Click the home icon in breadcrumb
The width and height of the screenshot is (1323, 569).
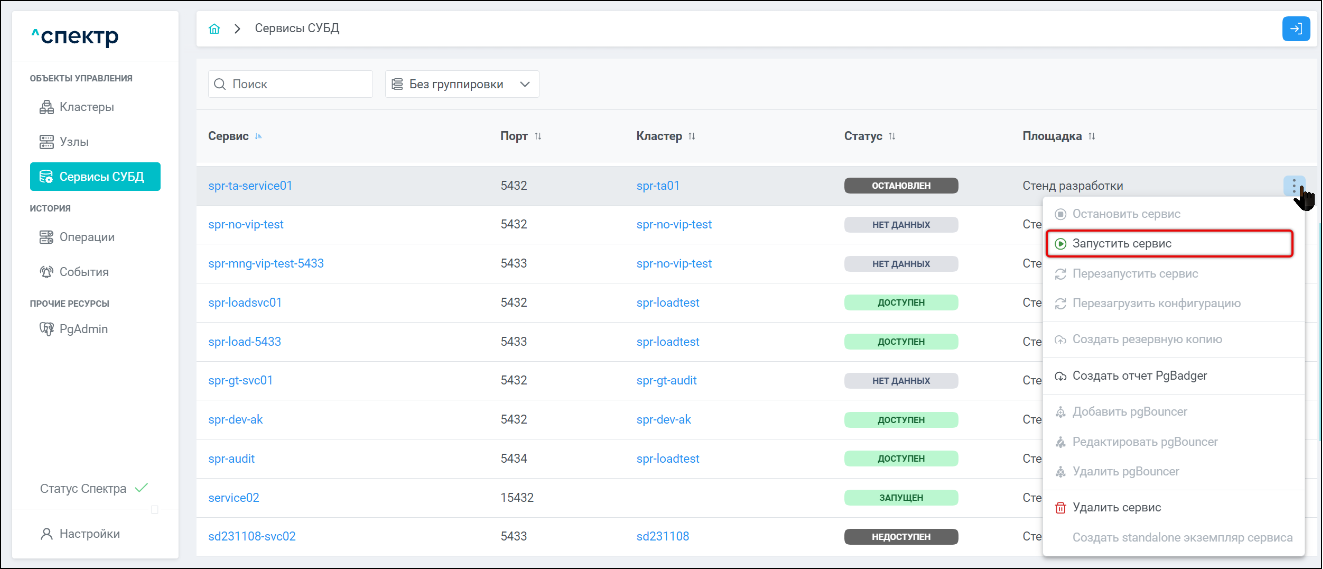[x=214, y=28]
